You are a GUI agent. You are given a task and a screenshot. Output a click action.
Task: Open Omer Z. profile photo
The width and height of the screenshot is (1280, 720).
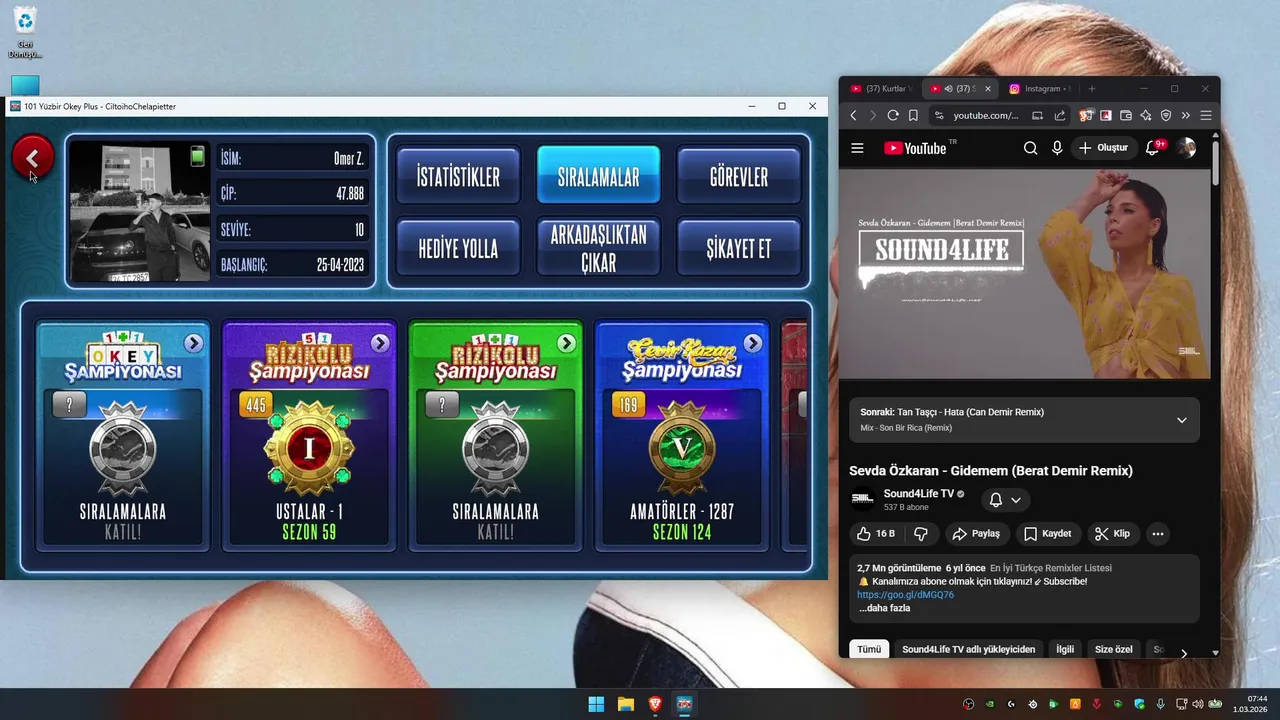(140, 211)
